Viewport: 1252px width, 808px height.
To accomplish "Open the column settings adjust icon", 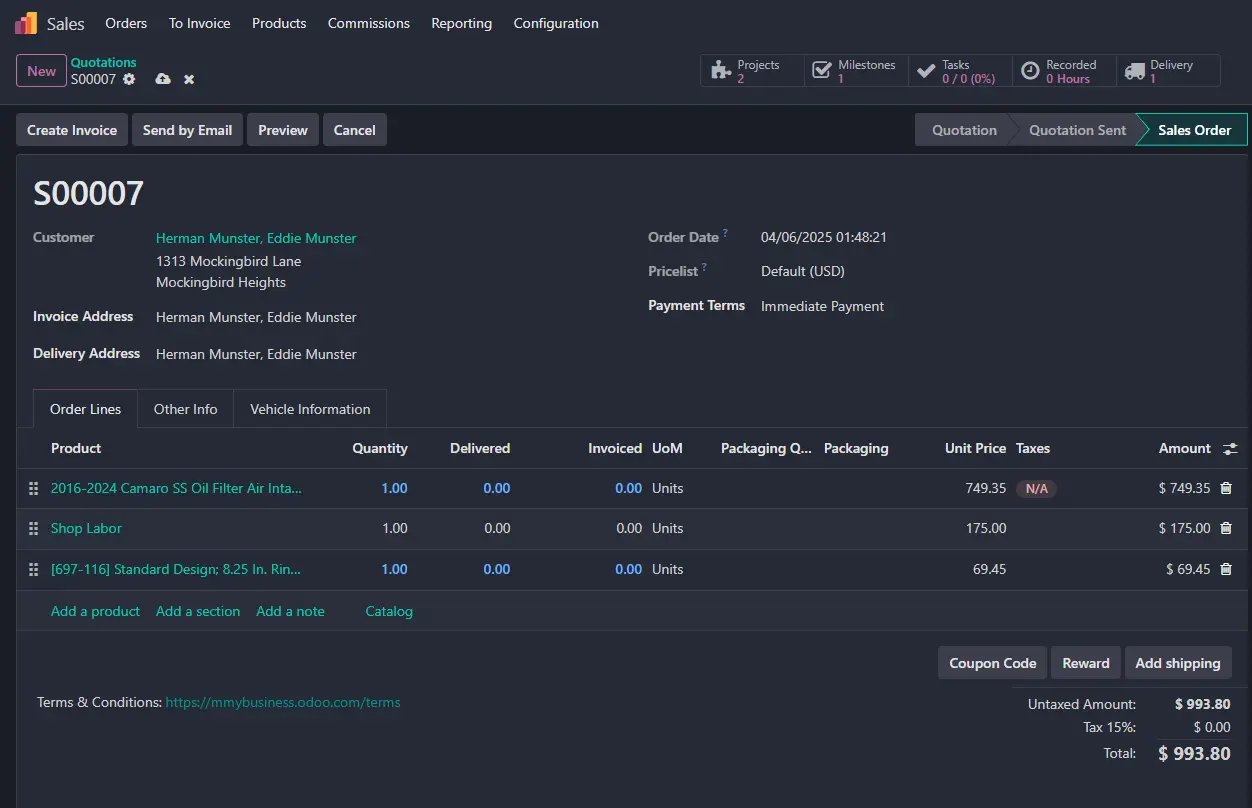I will click(x=1230, y=449).
